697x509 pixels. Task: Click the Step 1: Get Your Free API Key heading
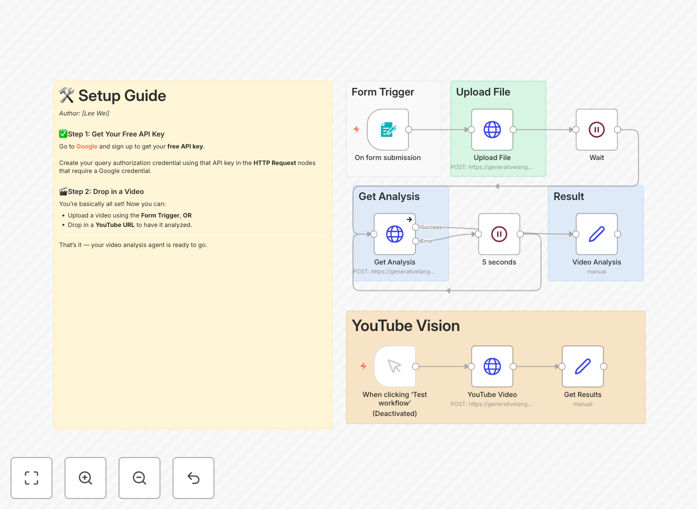point(112,134)
